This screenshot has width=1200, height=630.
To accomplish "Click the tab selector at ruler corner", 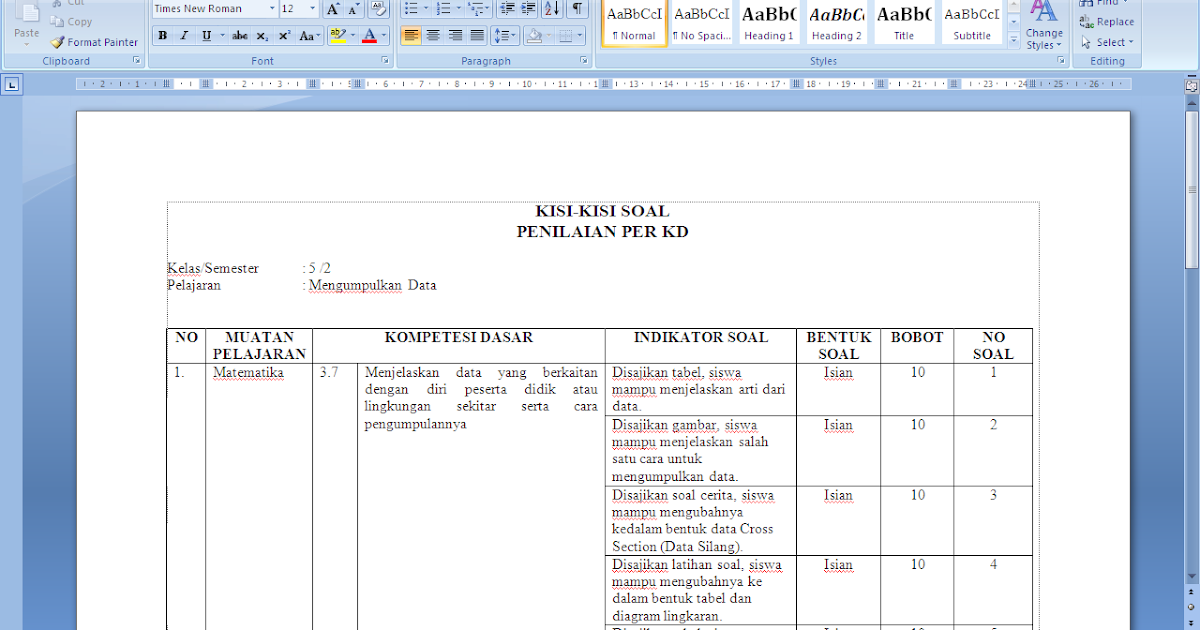I will pyautogui.click(x=11, y=85).
